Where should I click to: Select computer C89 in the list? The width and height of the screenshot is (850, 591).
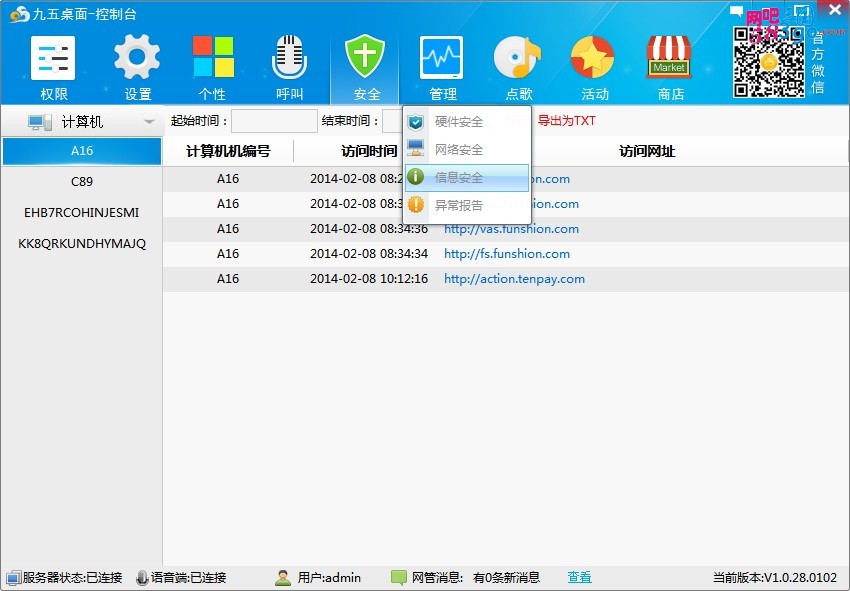[x=82, y=182]
